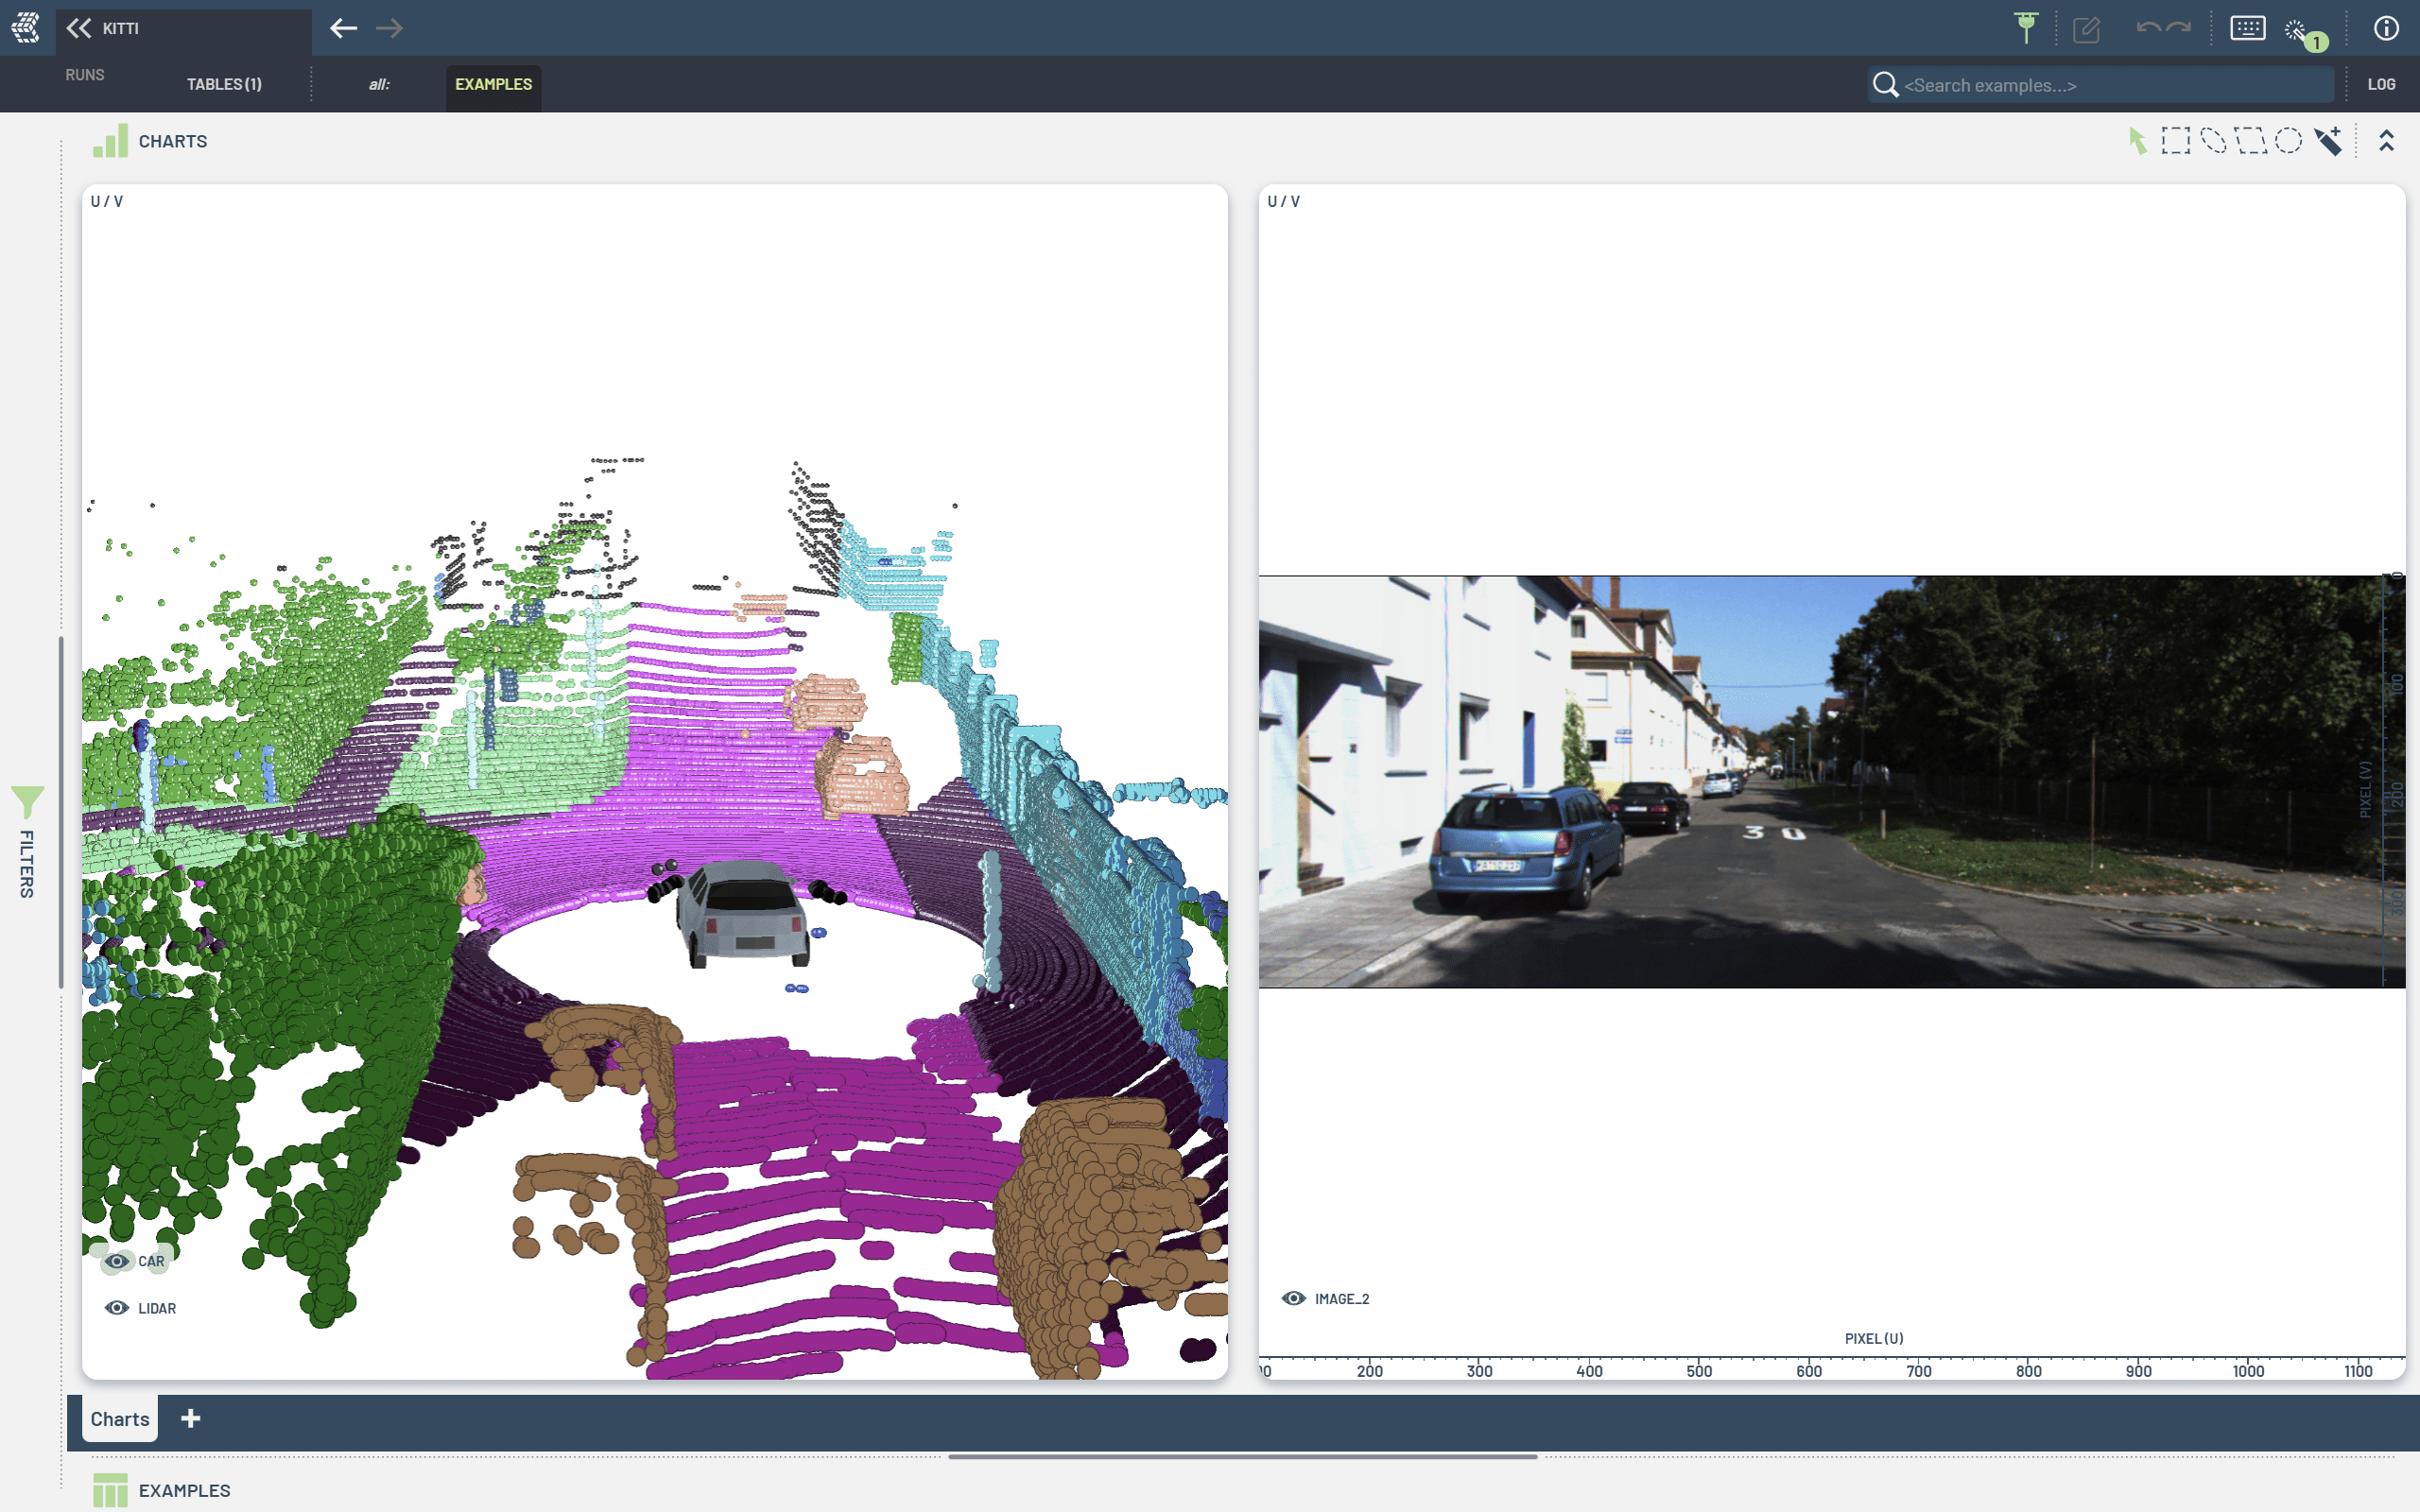Toggle LIDAR layer visibility eye

pos(117,1308)
